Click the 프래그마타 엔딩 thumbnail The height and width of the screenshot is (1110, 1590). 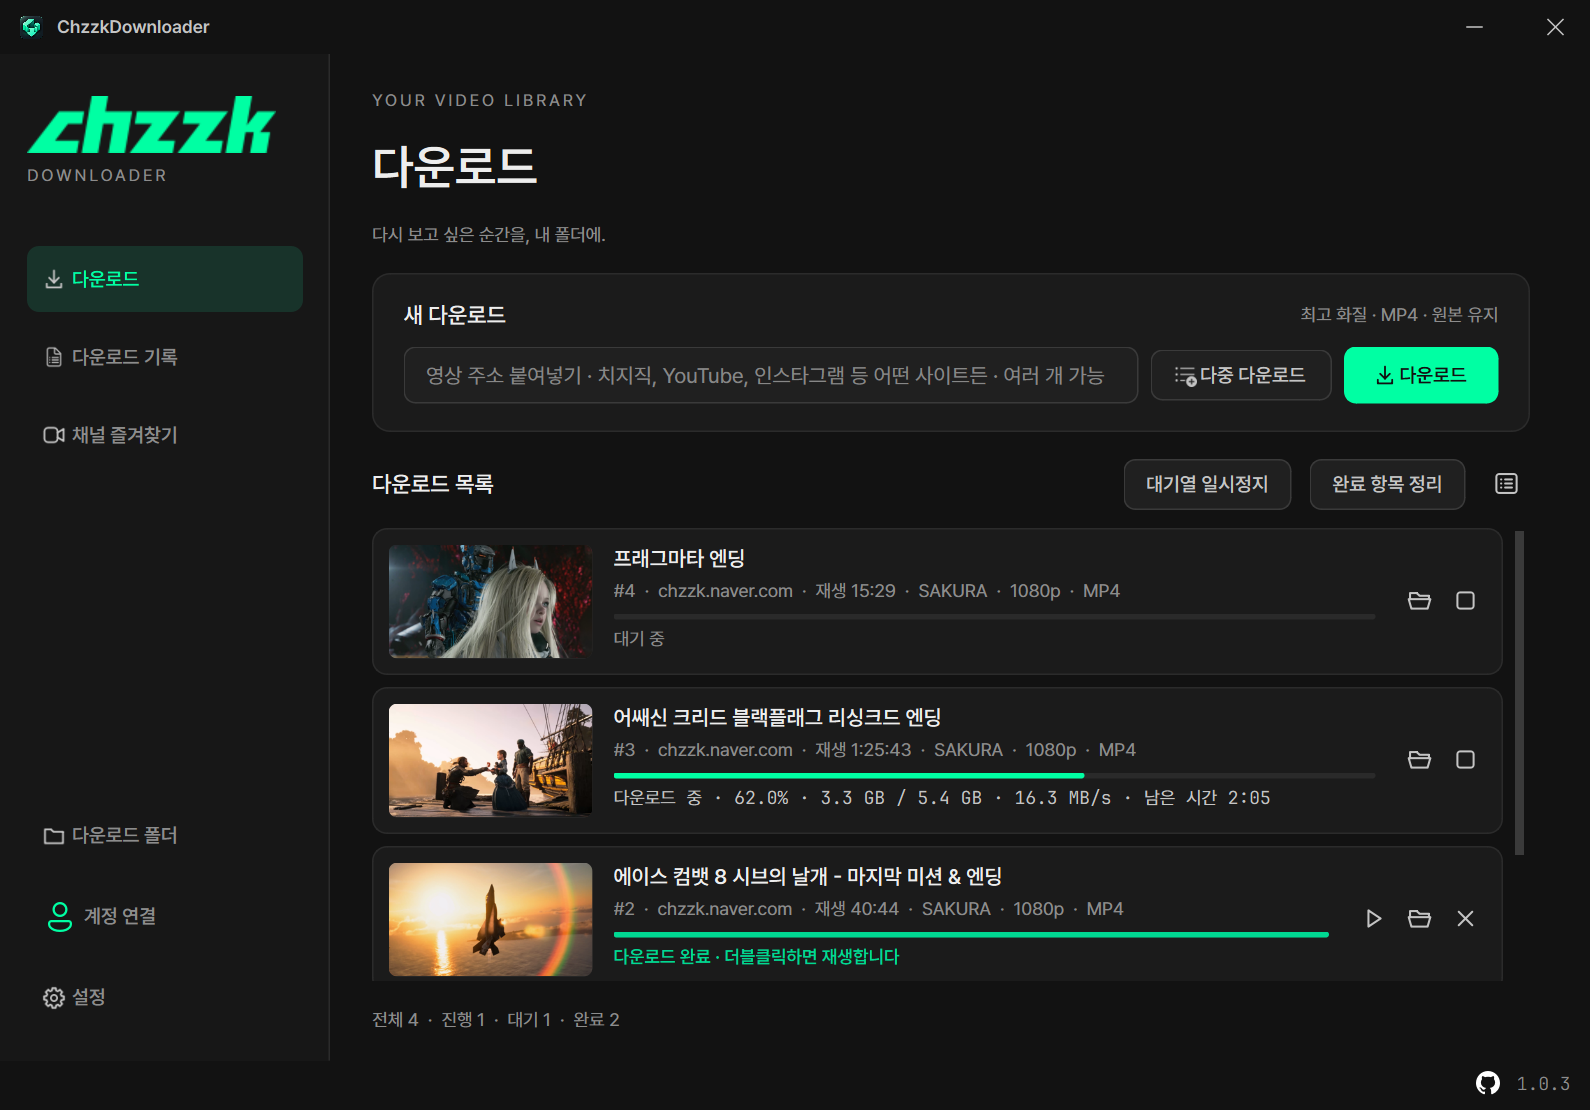tap(490, 601)
